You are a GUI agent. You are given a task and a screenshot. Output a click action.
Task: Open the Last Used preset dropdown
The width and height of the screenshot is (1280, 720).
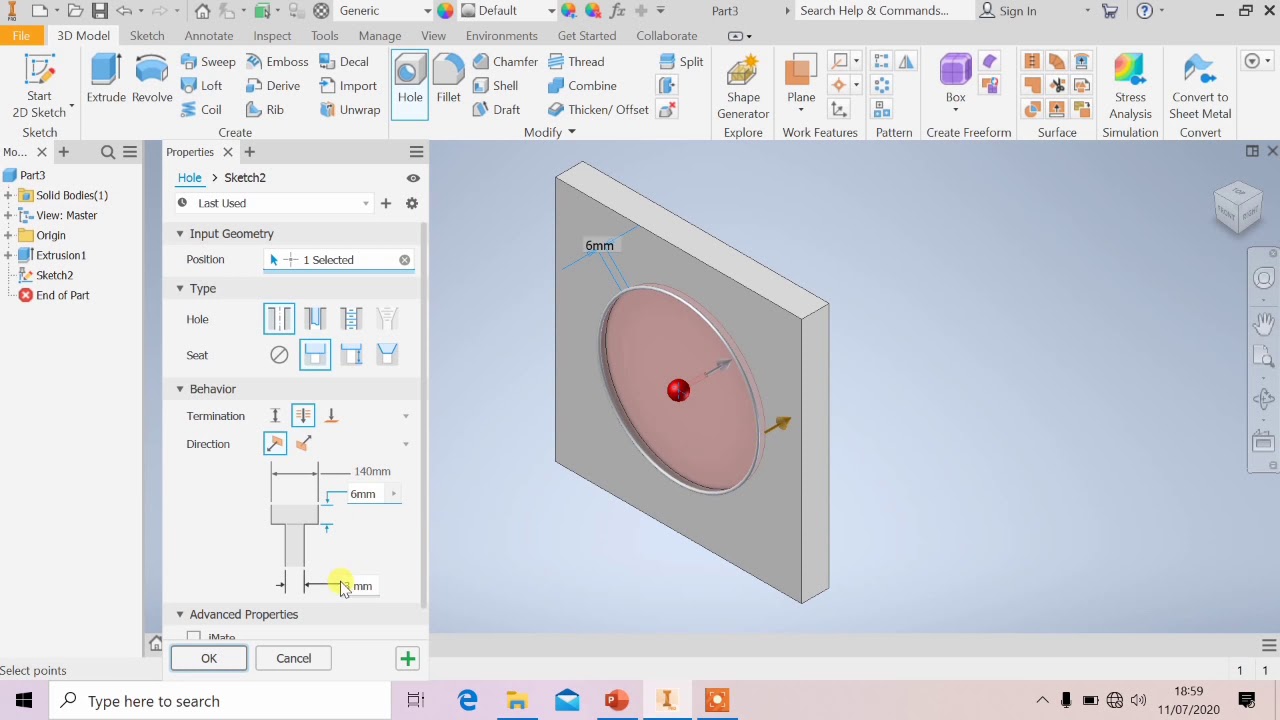coord(273,203)
